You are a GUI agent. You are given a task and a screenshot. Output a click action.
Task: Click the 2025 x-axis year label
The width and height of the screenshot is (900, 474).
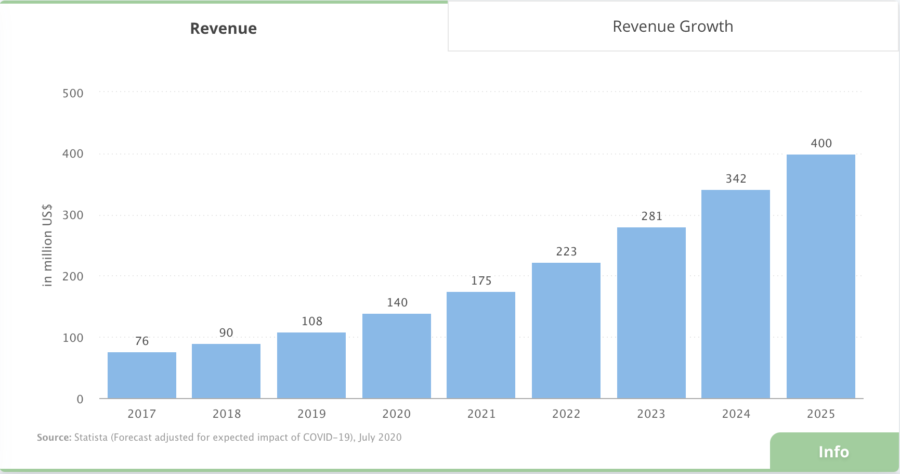(821, 414)
